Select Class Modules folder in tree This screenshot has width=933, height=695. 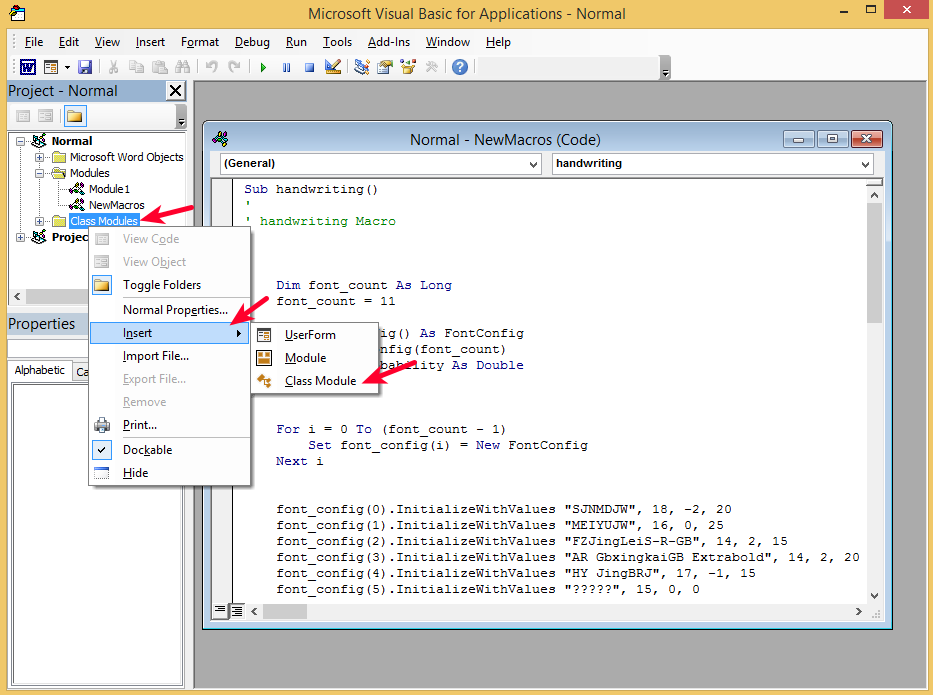click(104, 221)
